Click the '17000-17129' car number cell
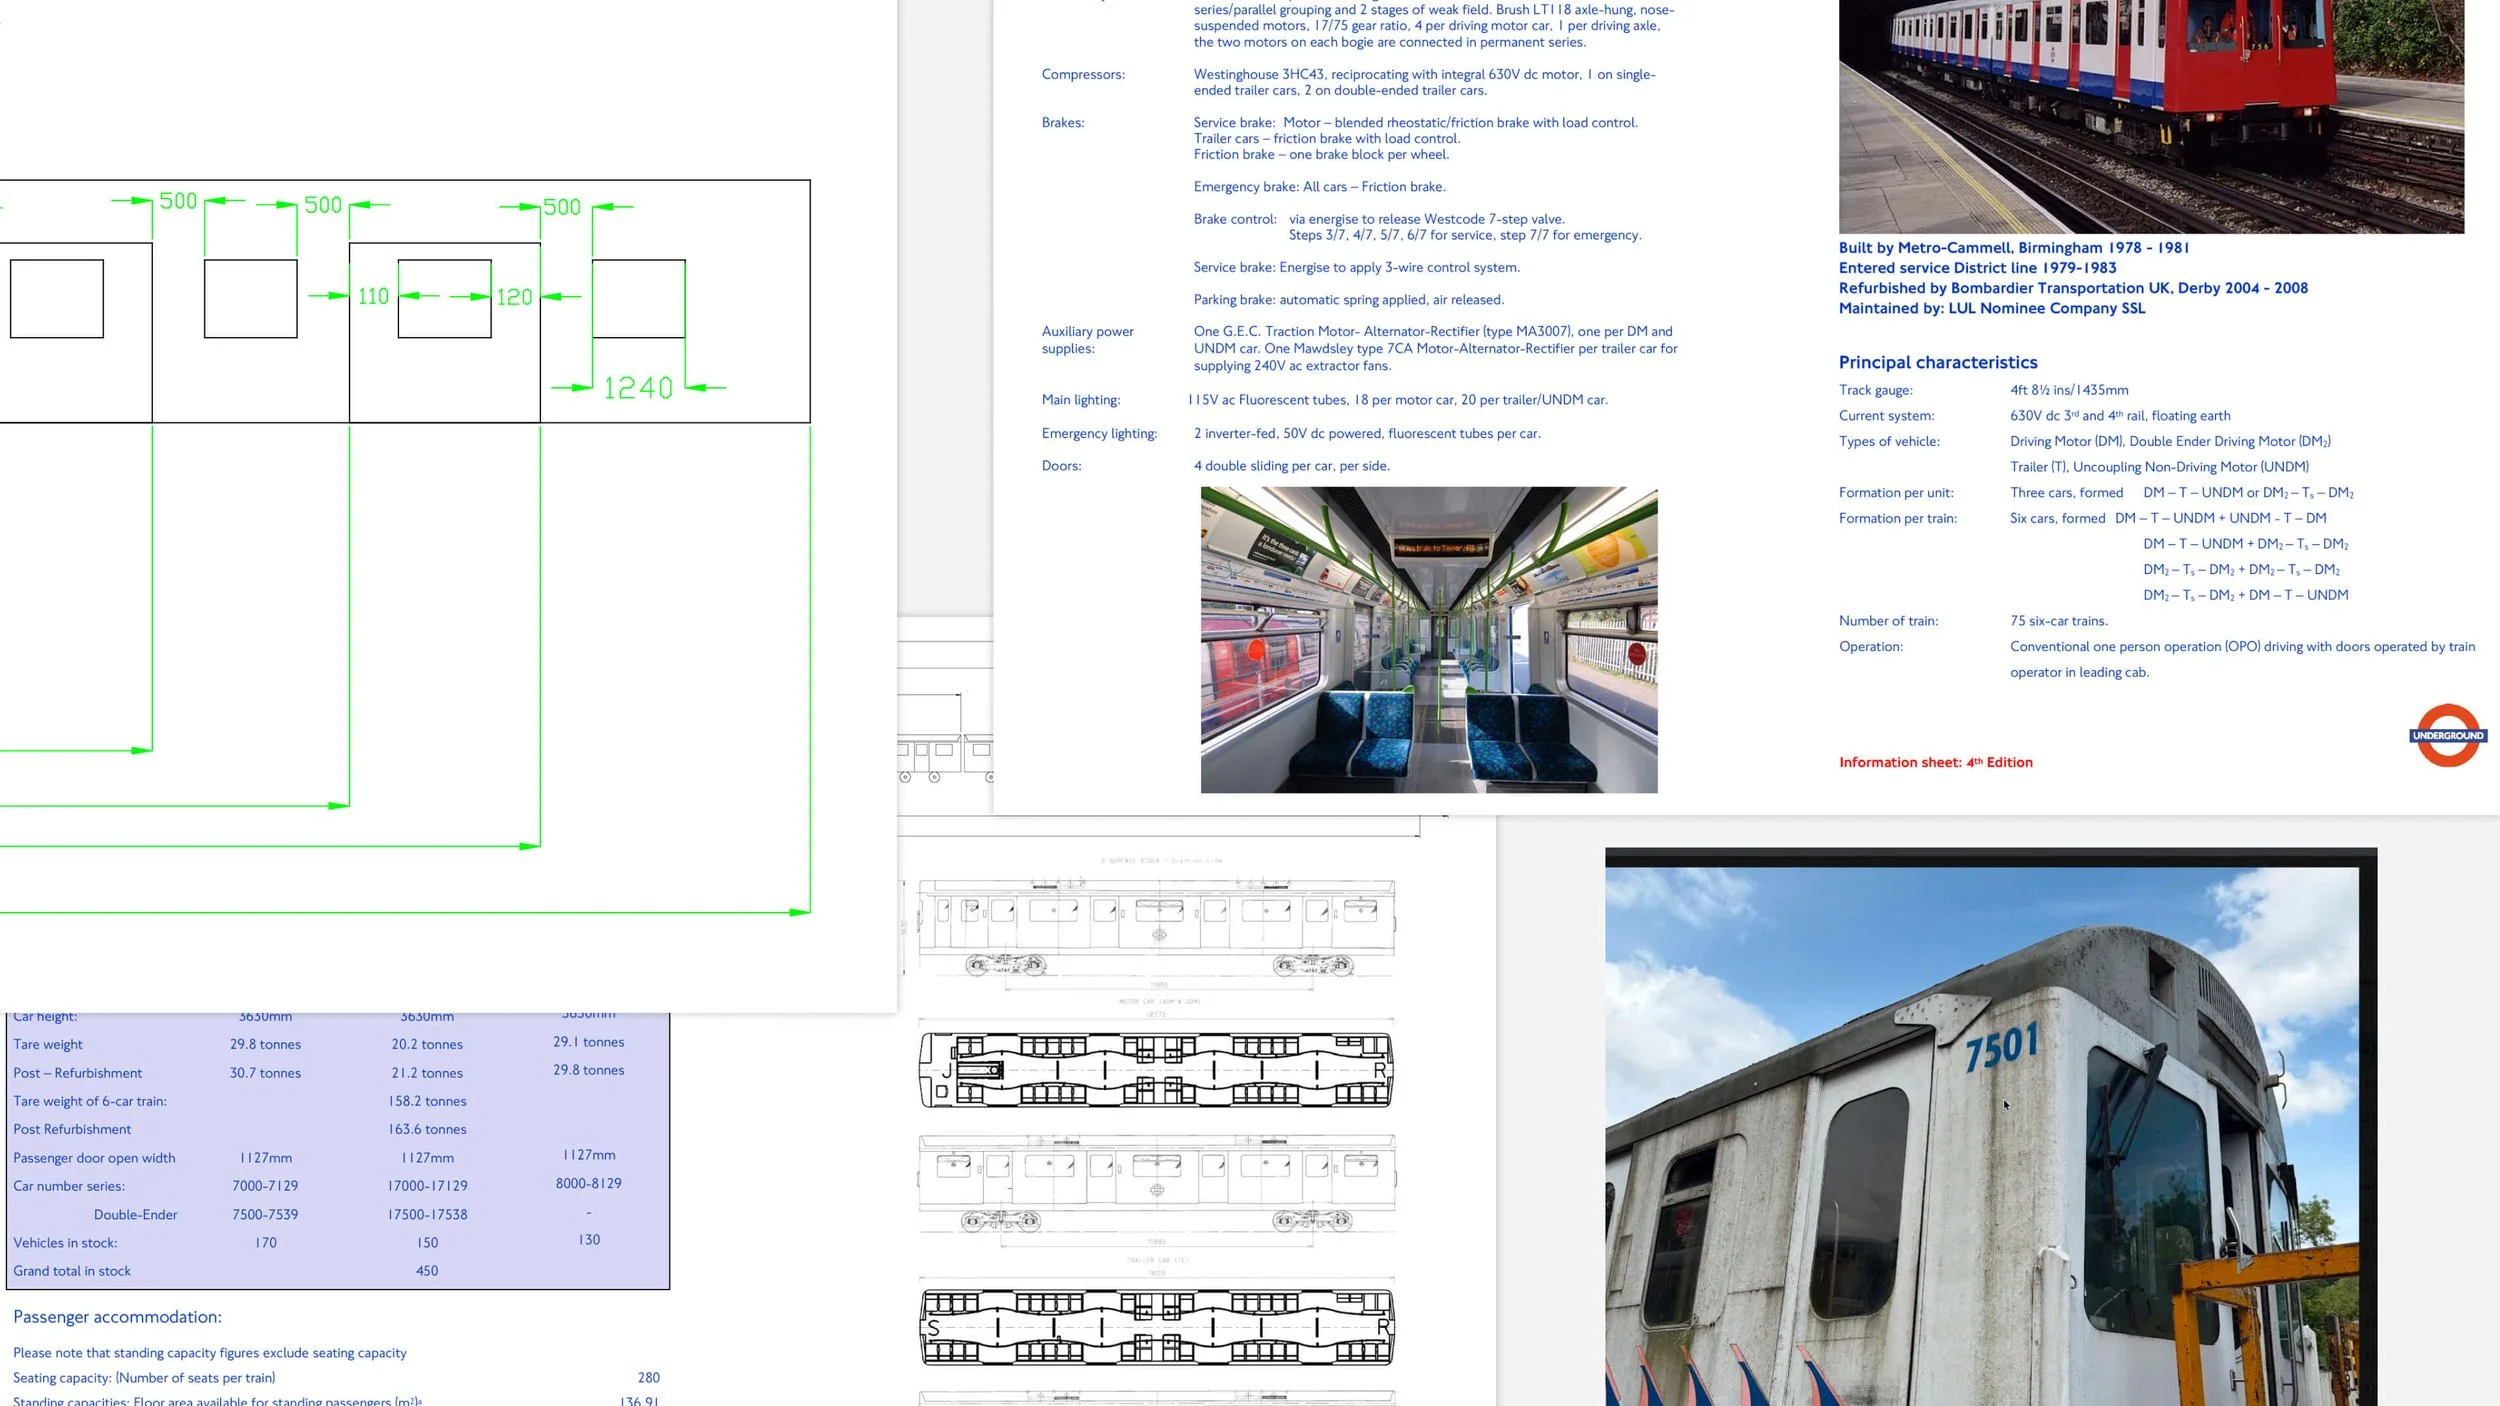 point(427,1186)
